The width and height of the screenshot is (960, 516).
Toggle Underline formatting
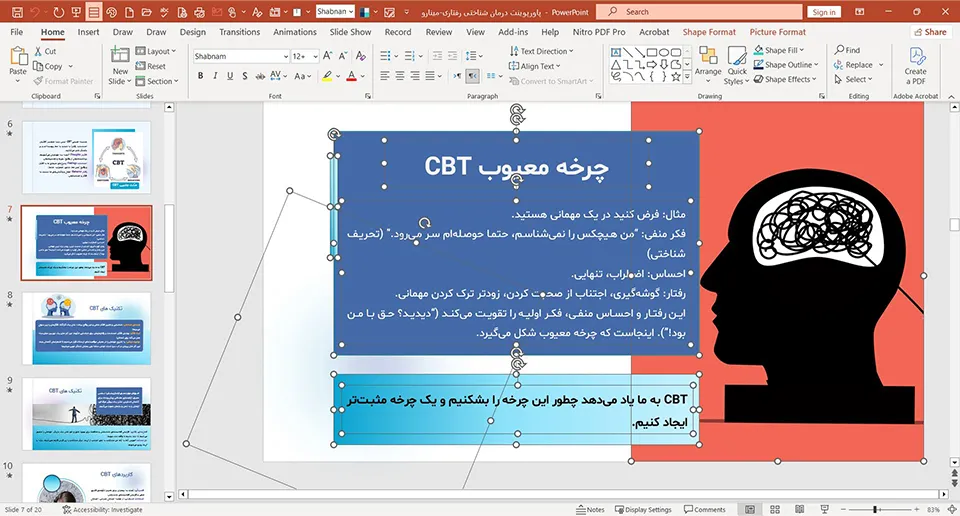[230, 76]
